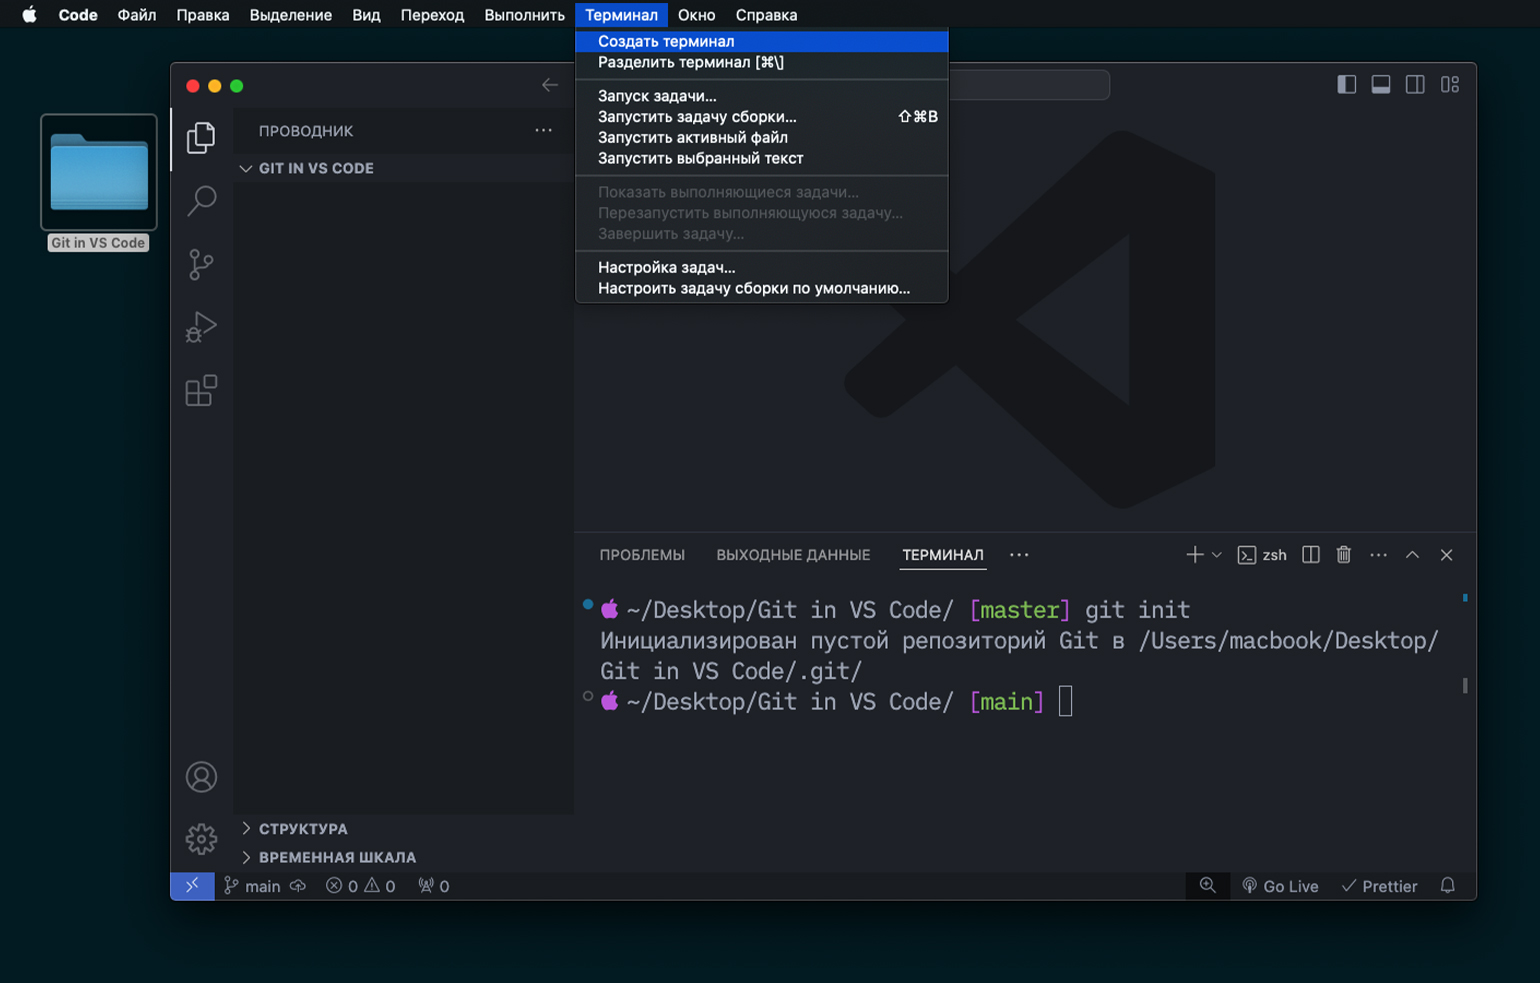Image resolution: width=1540 pixels, height=983 pixels.
Task: Open the Extensions view icon
Action: [201, 390]
